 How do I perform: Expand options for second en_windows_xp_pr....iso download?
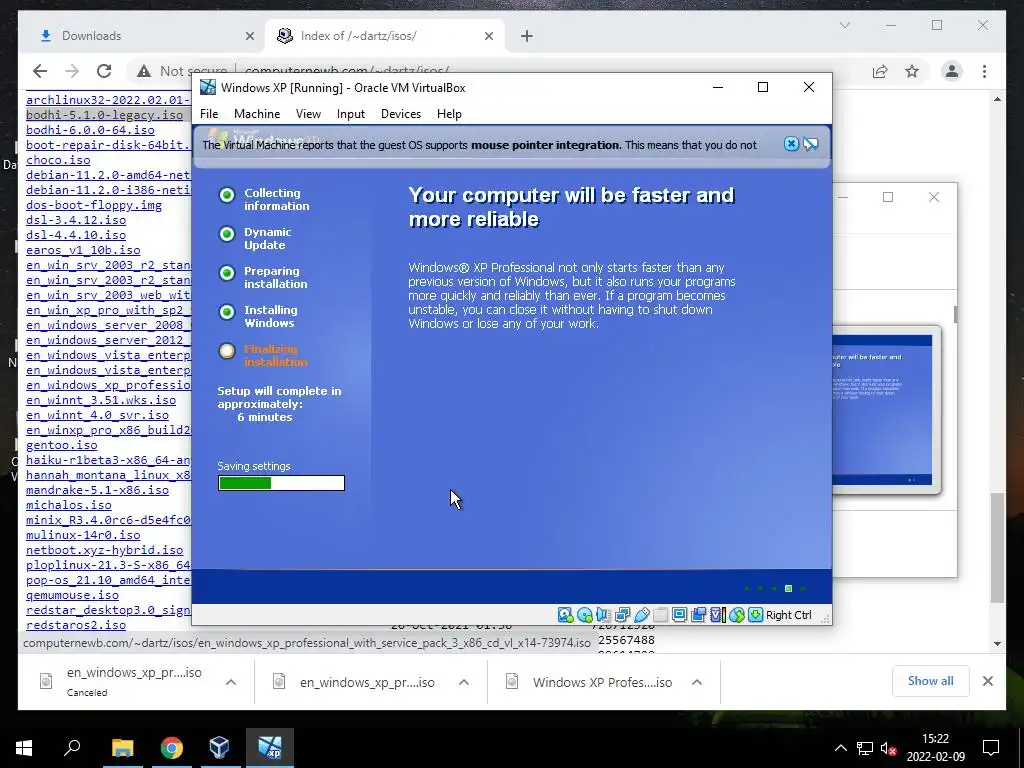[x=464, y=682]
